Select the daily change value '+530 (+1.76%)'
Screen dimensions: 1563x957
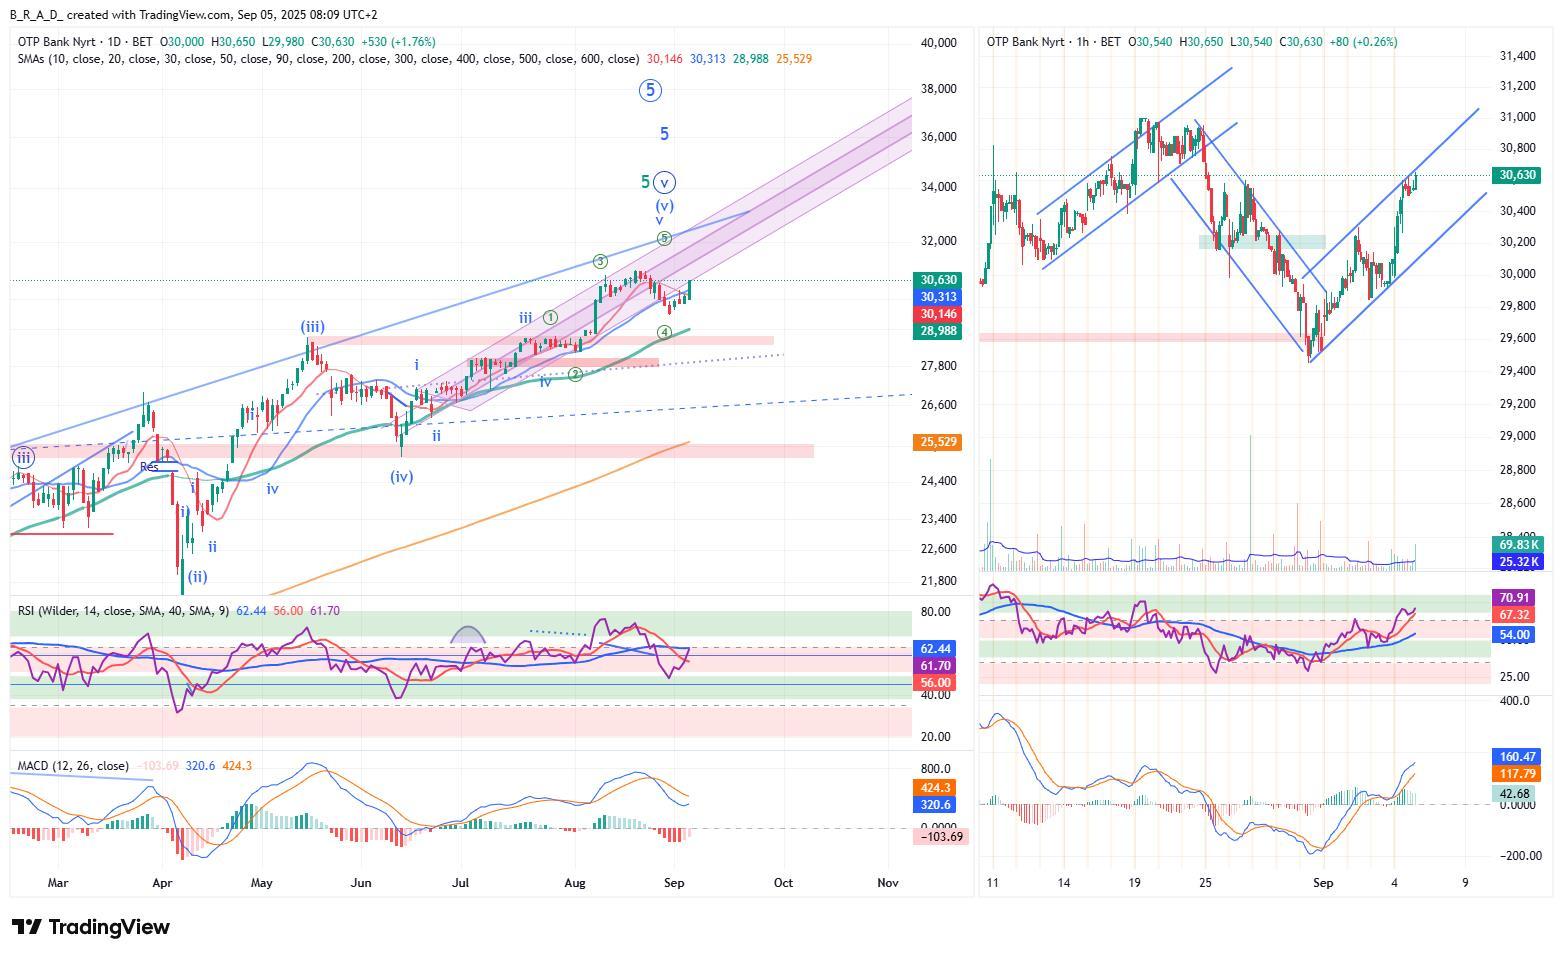pyautogui.click(x=397, y=42)
